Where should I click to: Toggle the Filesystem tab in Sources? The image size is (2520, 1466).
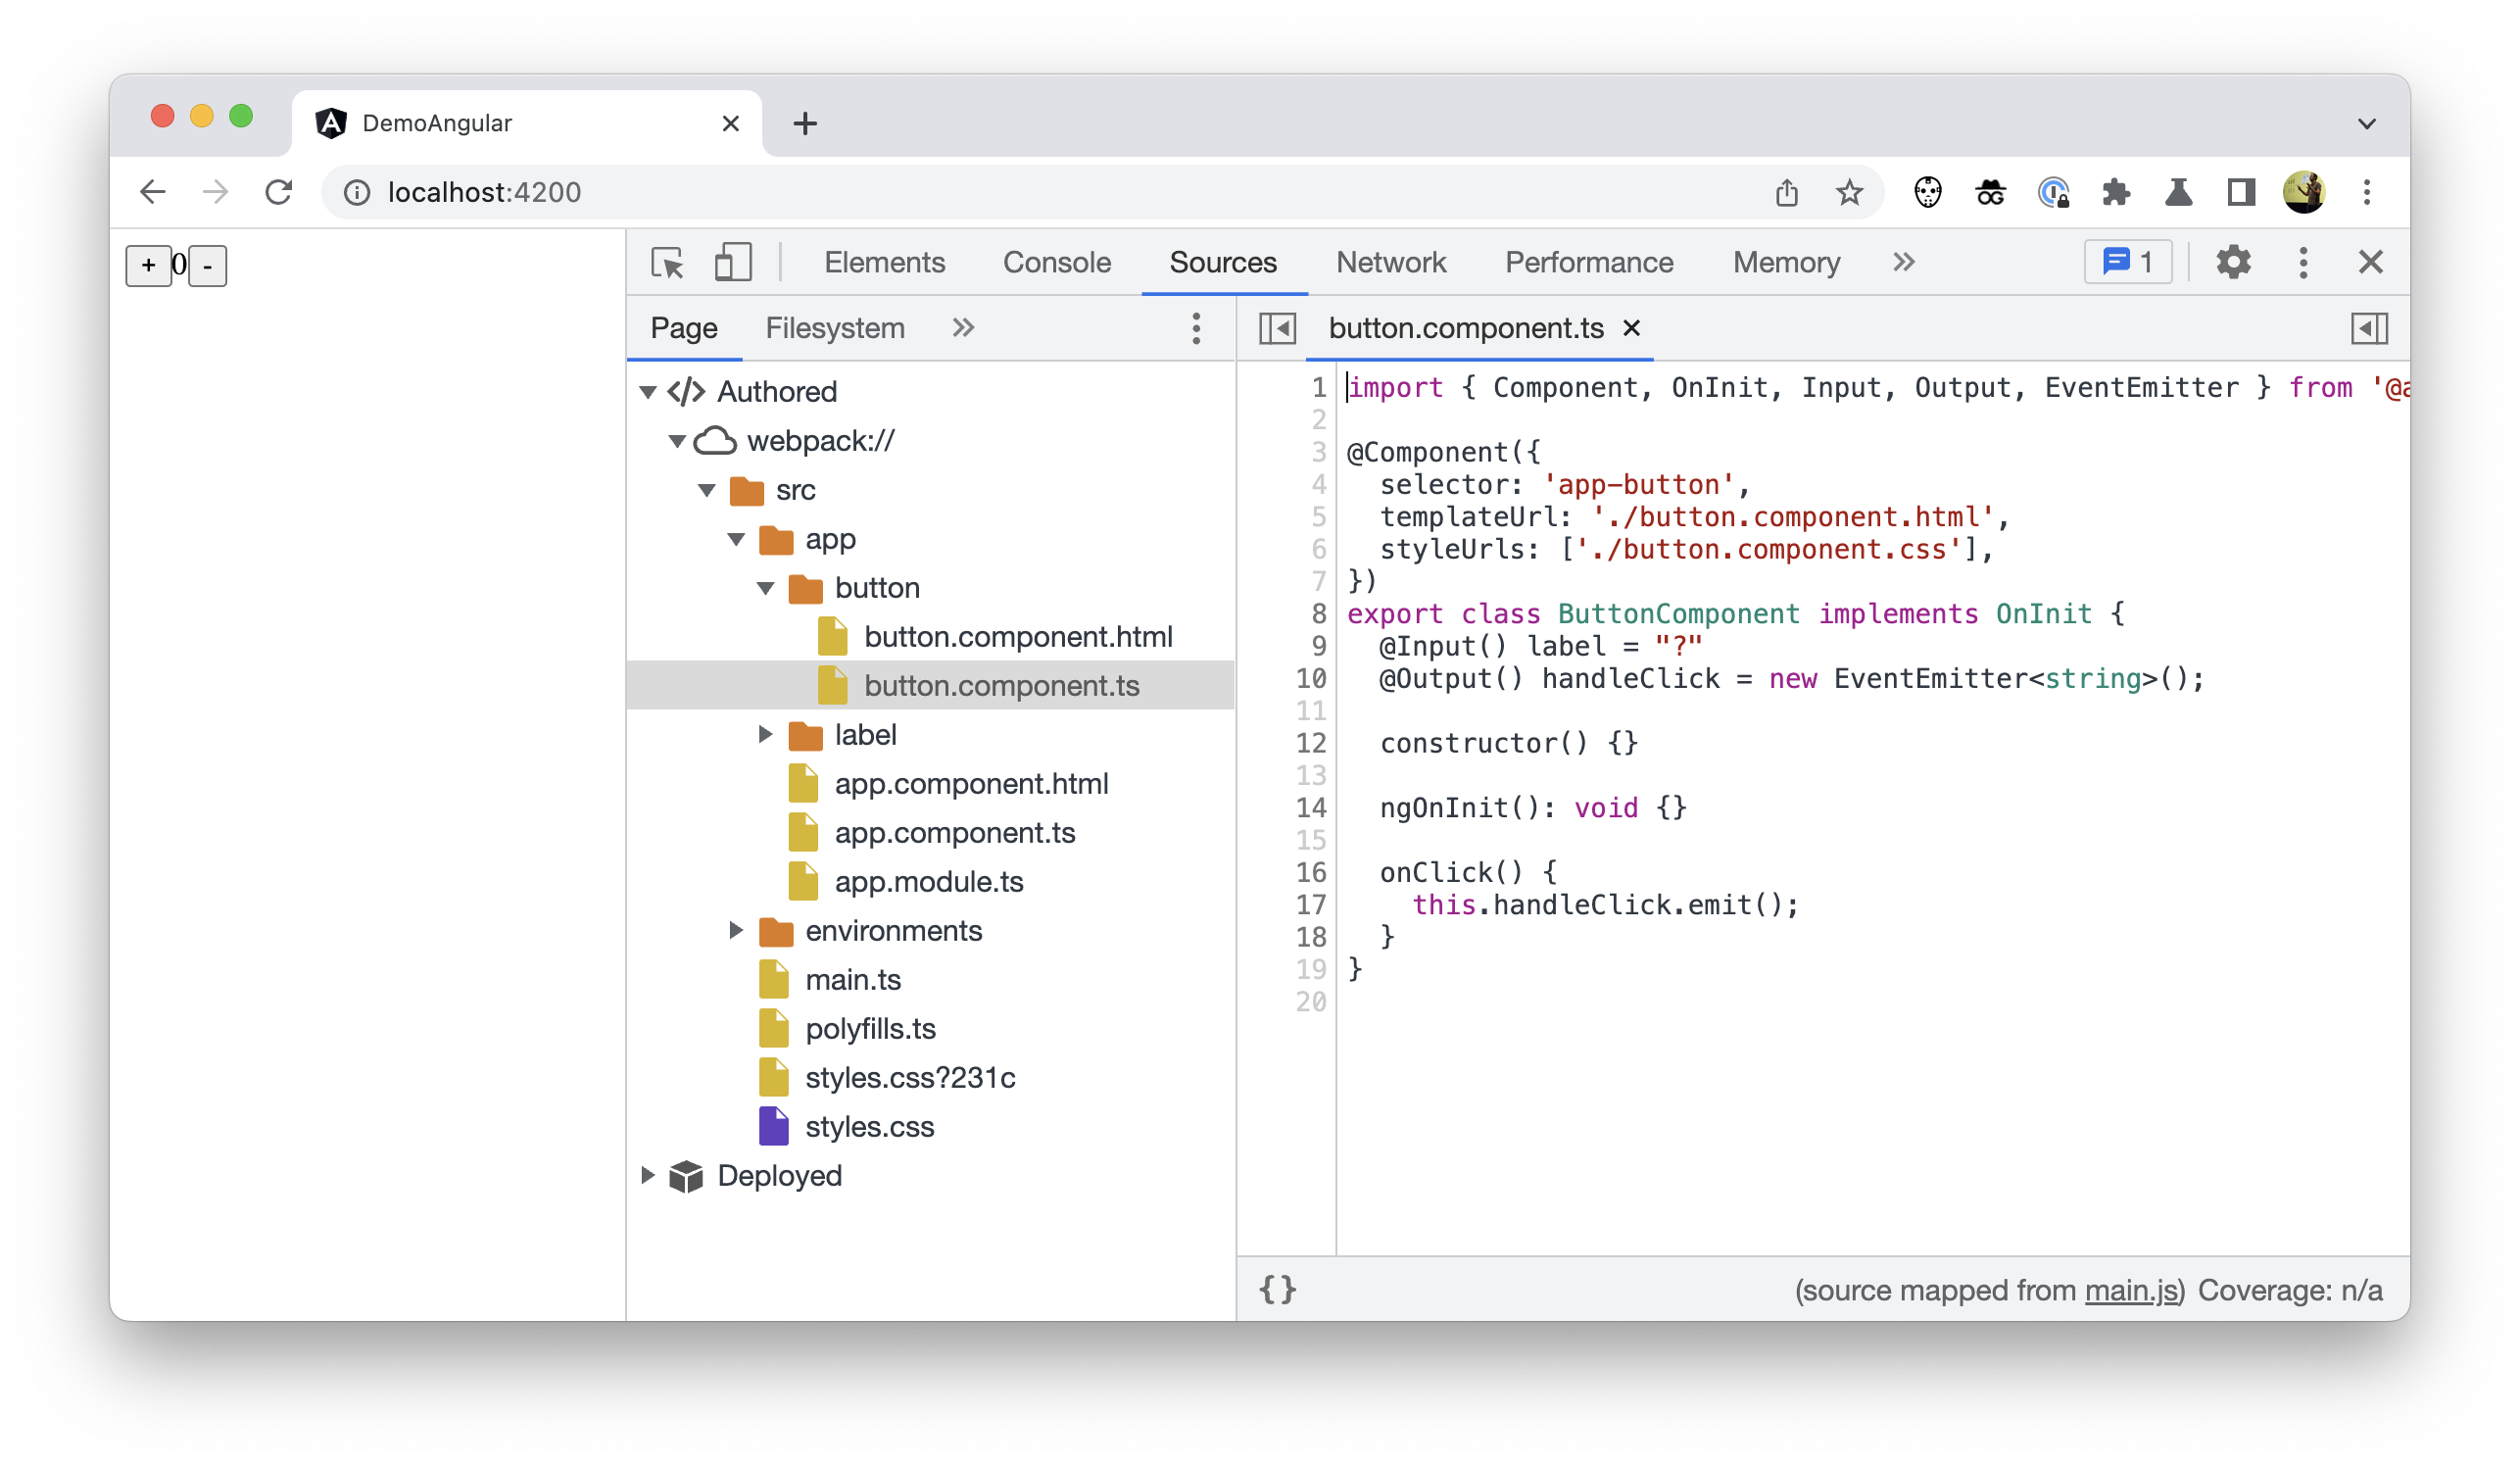tap(834, 328)
